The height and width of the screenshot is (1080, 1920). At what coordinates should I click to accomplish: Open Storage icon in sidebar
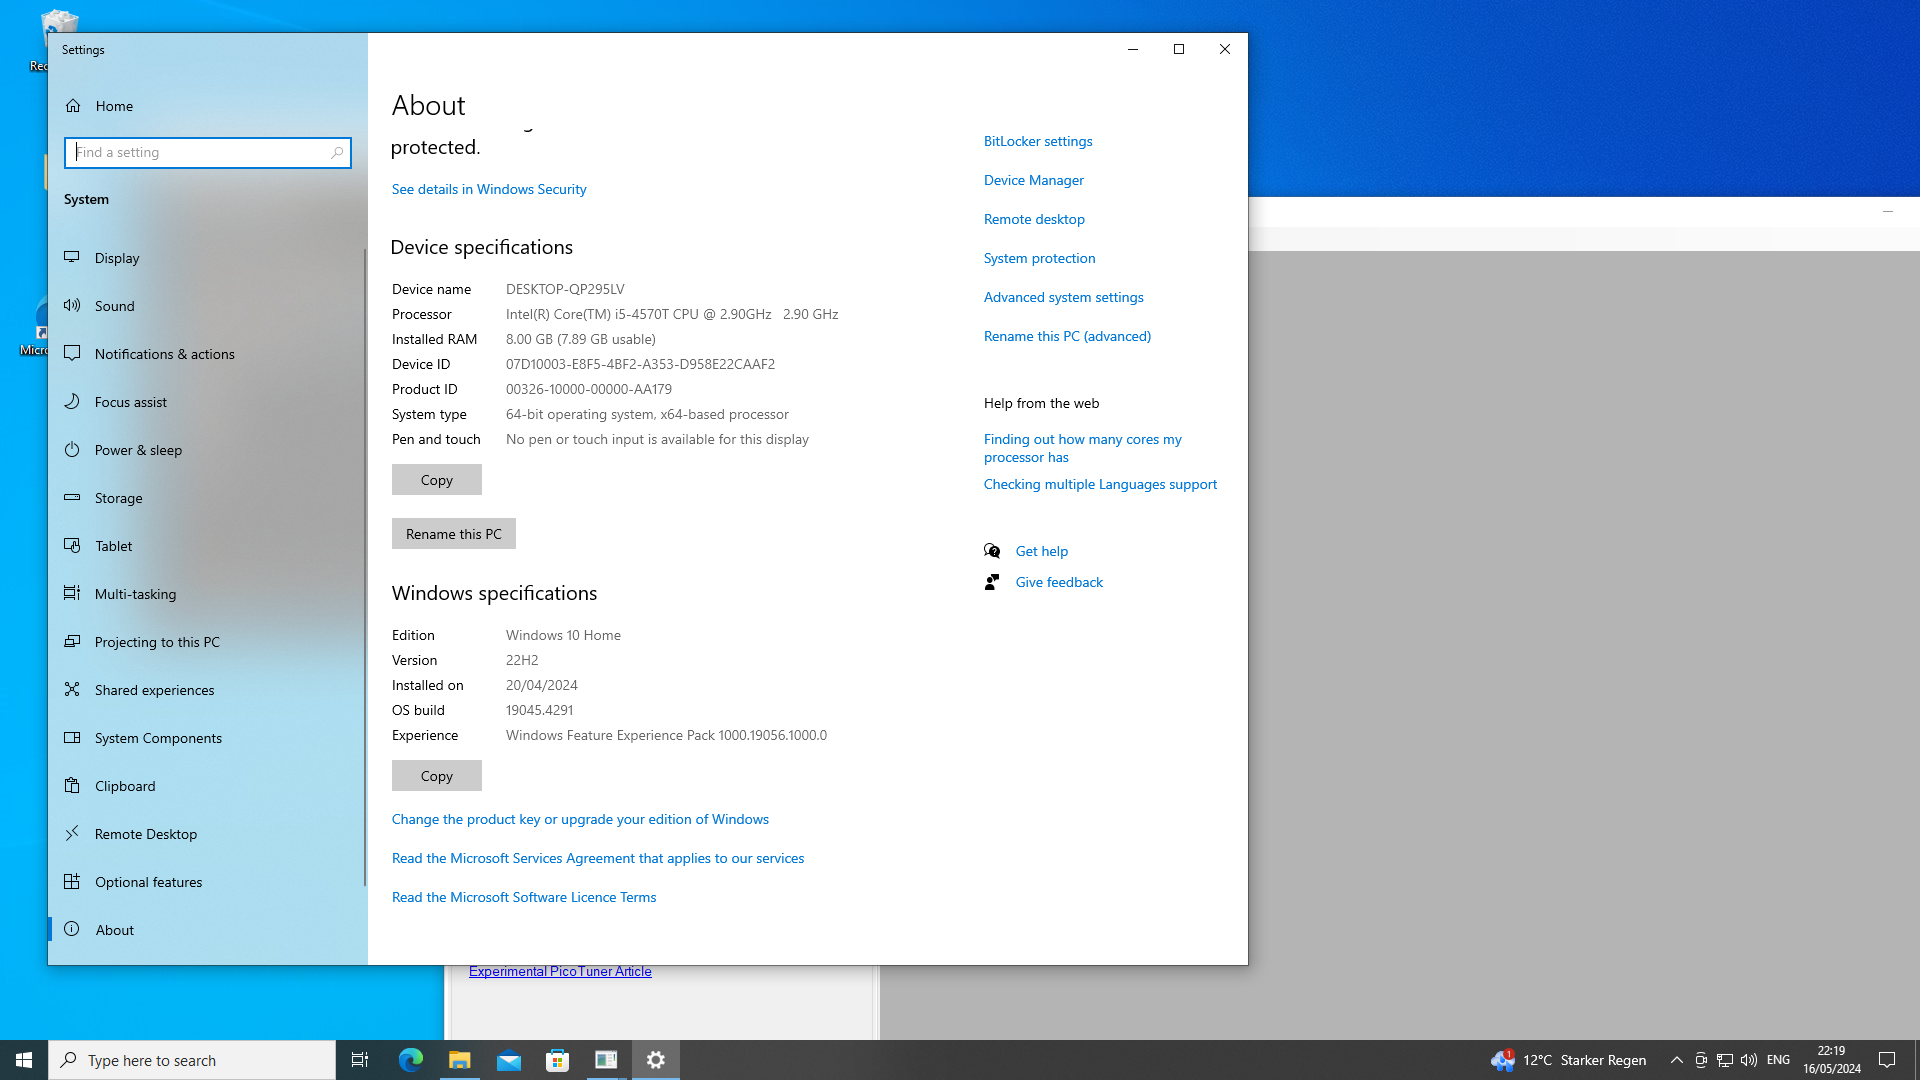pyautogui.click(x=72, y=497)
